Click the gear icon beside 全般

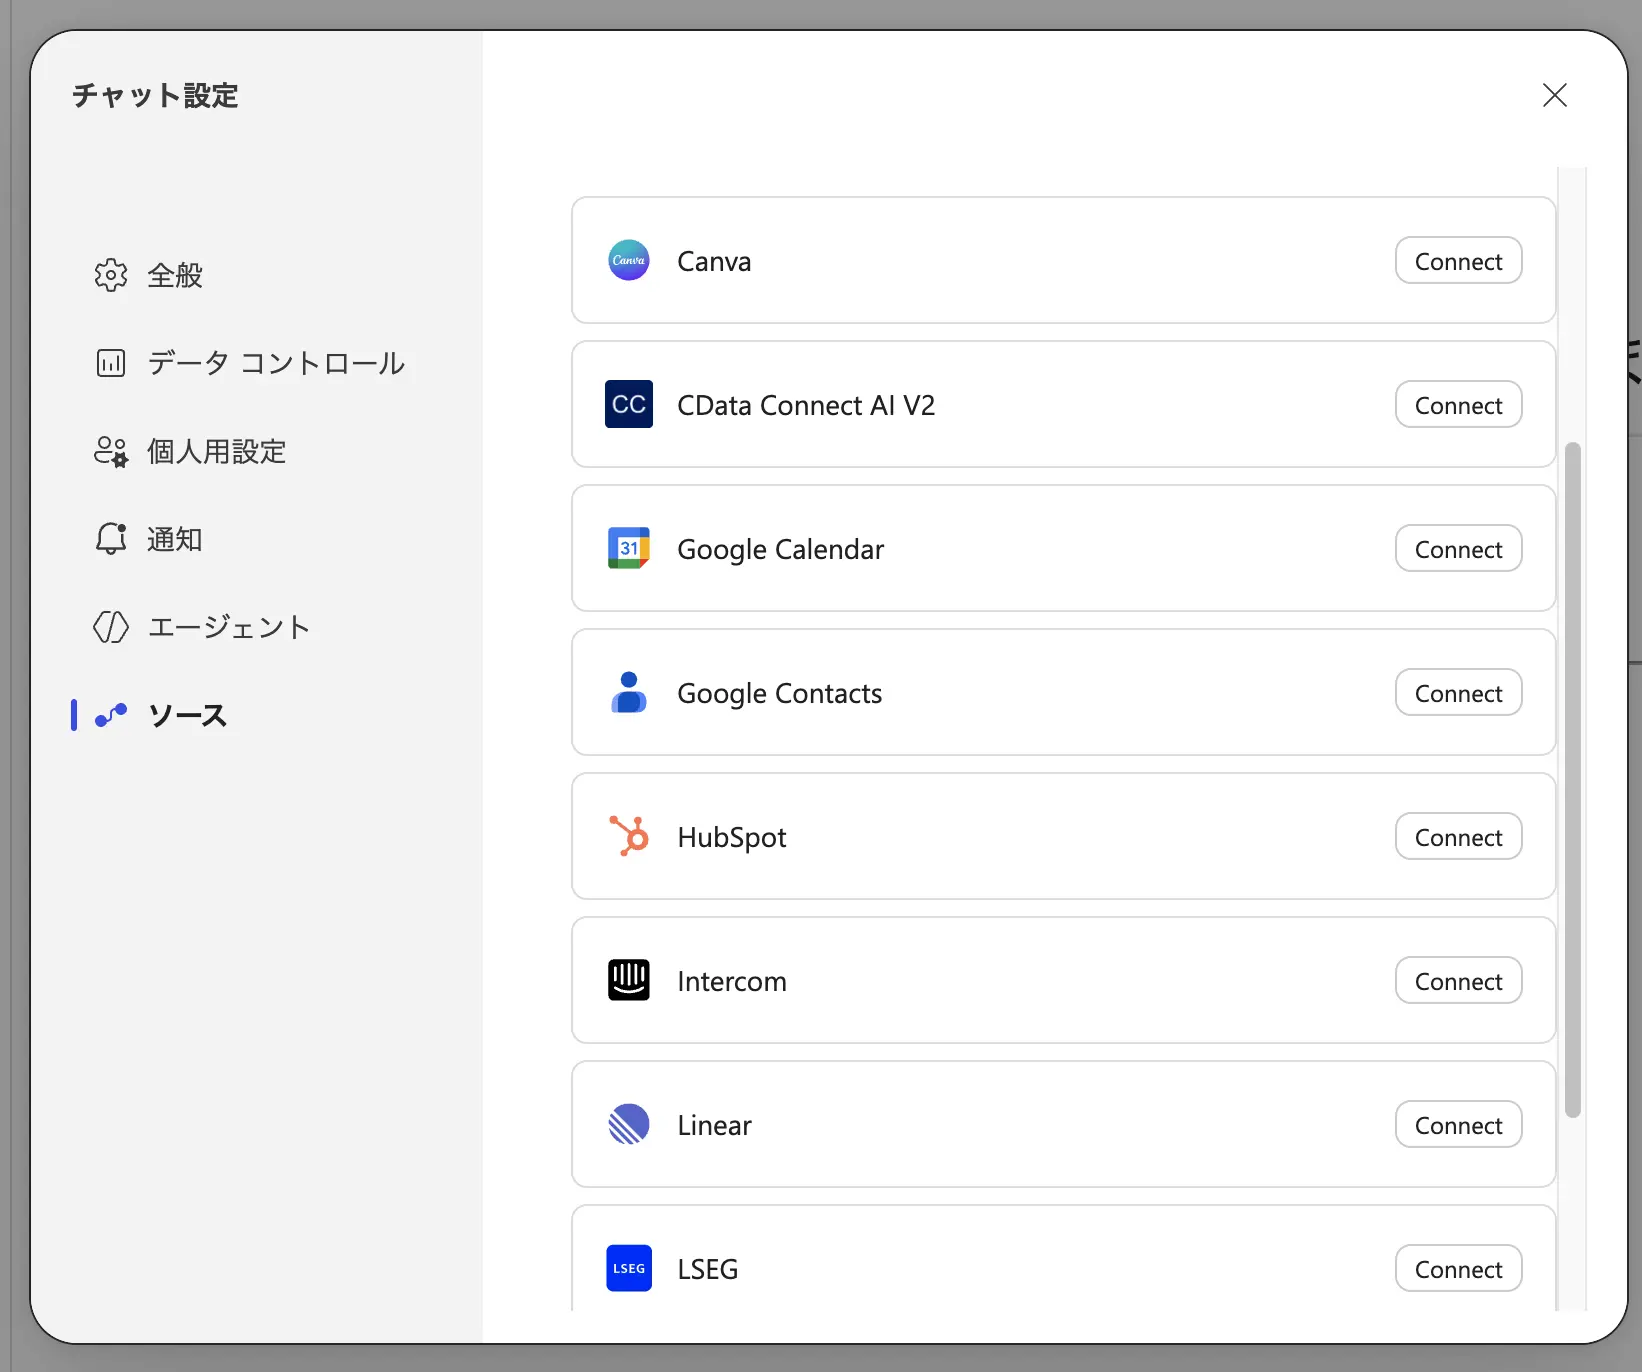111,275
